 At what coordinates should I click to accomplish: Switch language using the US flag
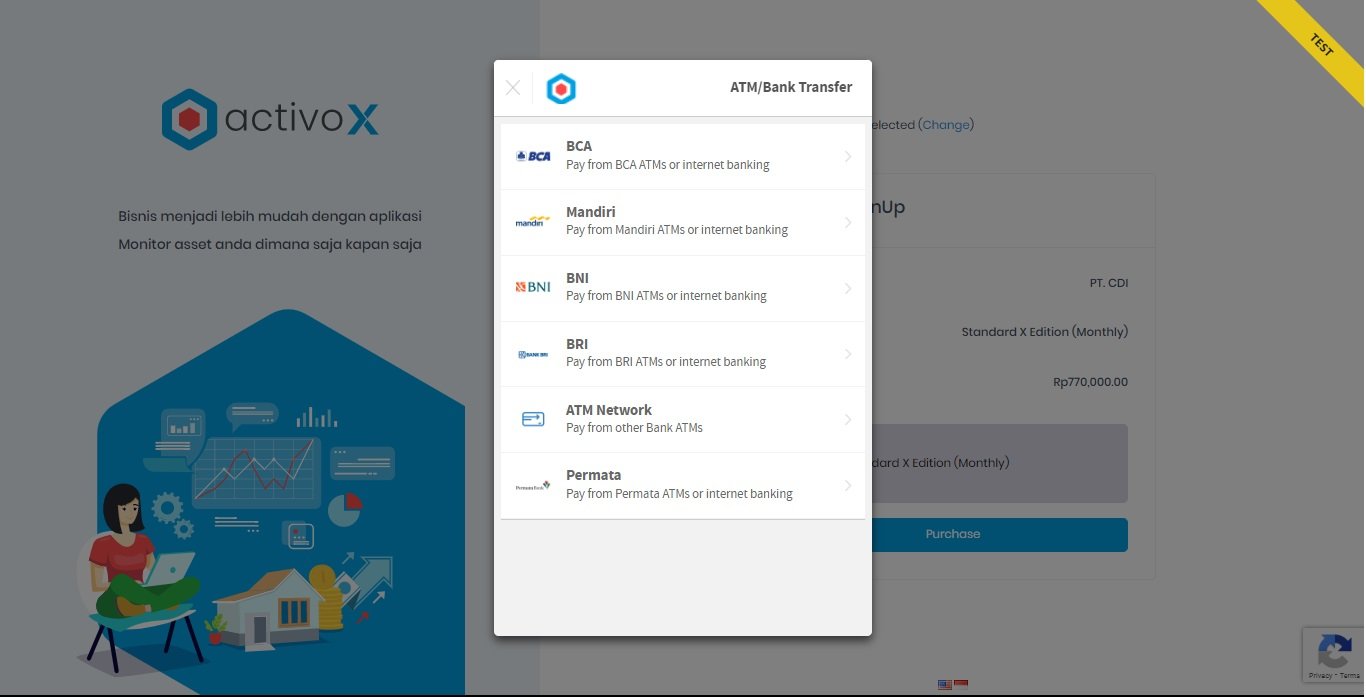click(x=945, y=685)
